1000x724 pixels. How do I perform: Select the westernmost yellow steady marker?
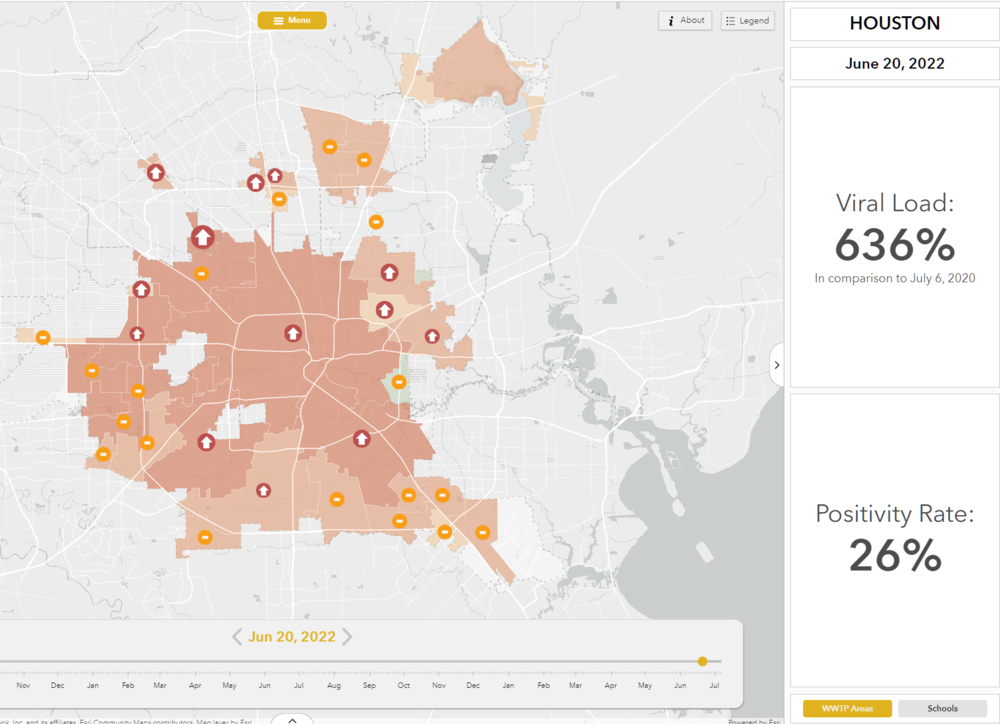[x=43, y=337]
